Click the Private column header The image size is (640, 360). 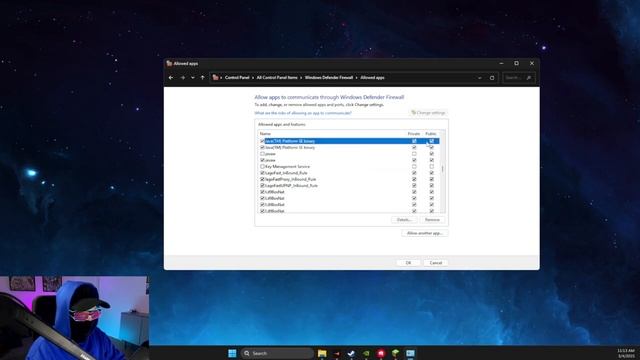(x=413, y=134)
